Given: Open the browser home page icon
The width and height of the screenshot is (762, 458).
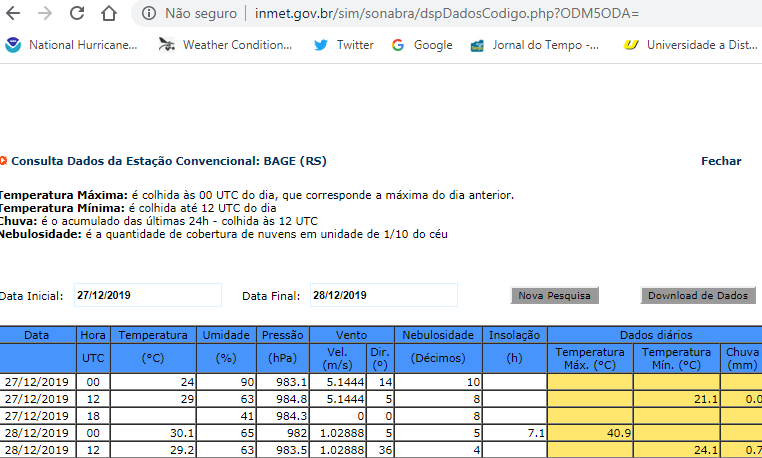Looking at the screenshot, I should tap(108, 13).
